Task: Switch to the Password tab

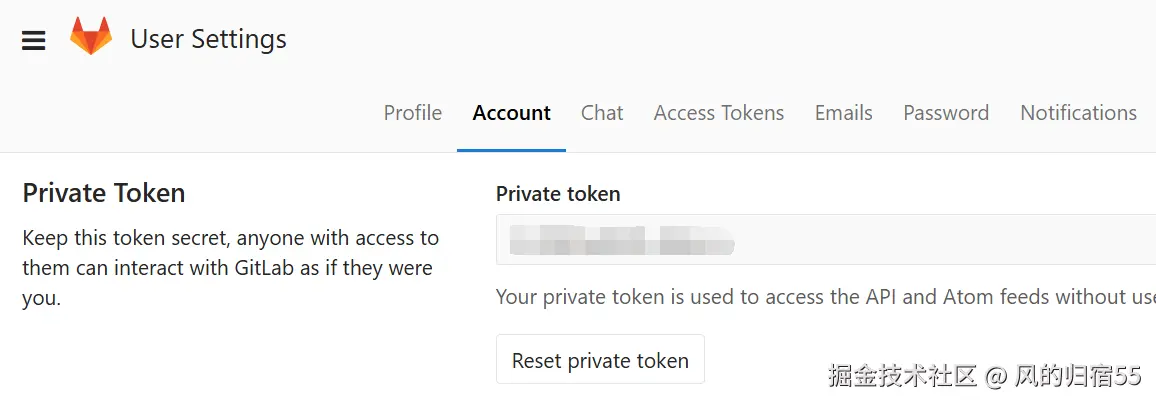Action: pos(945,113)
